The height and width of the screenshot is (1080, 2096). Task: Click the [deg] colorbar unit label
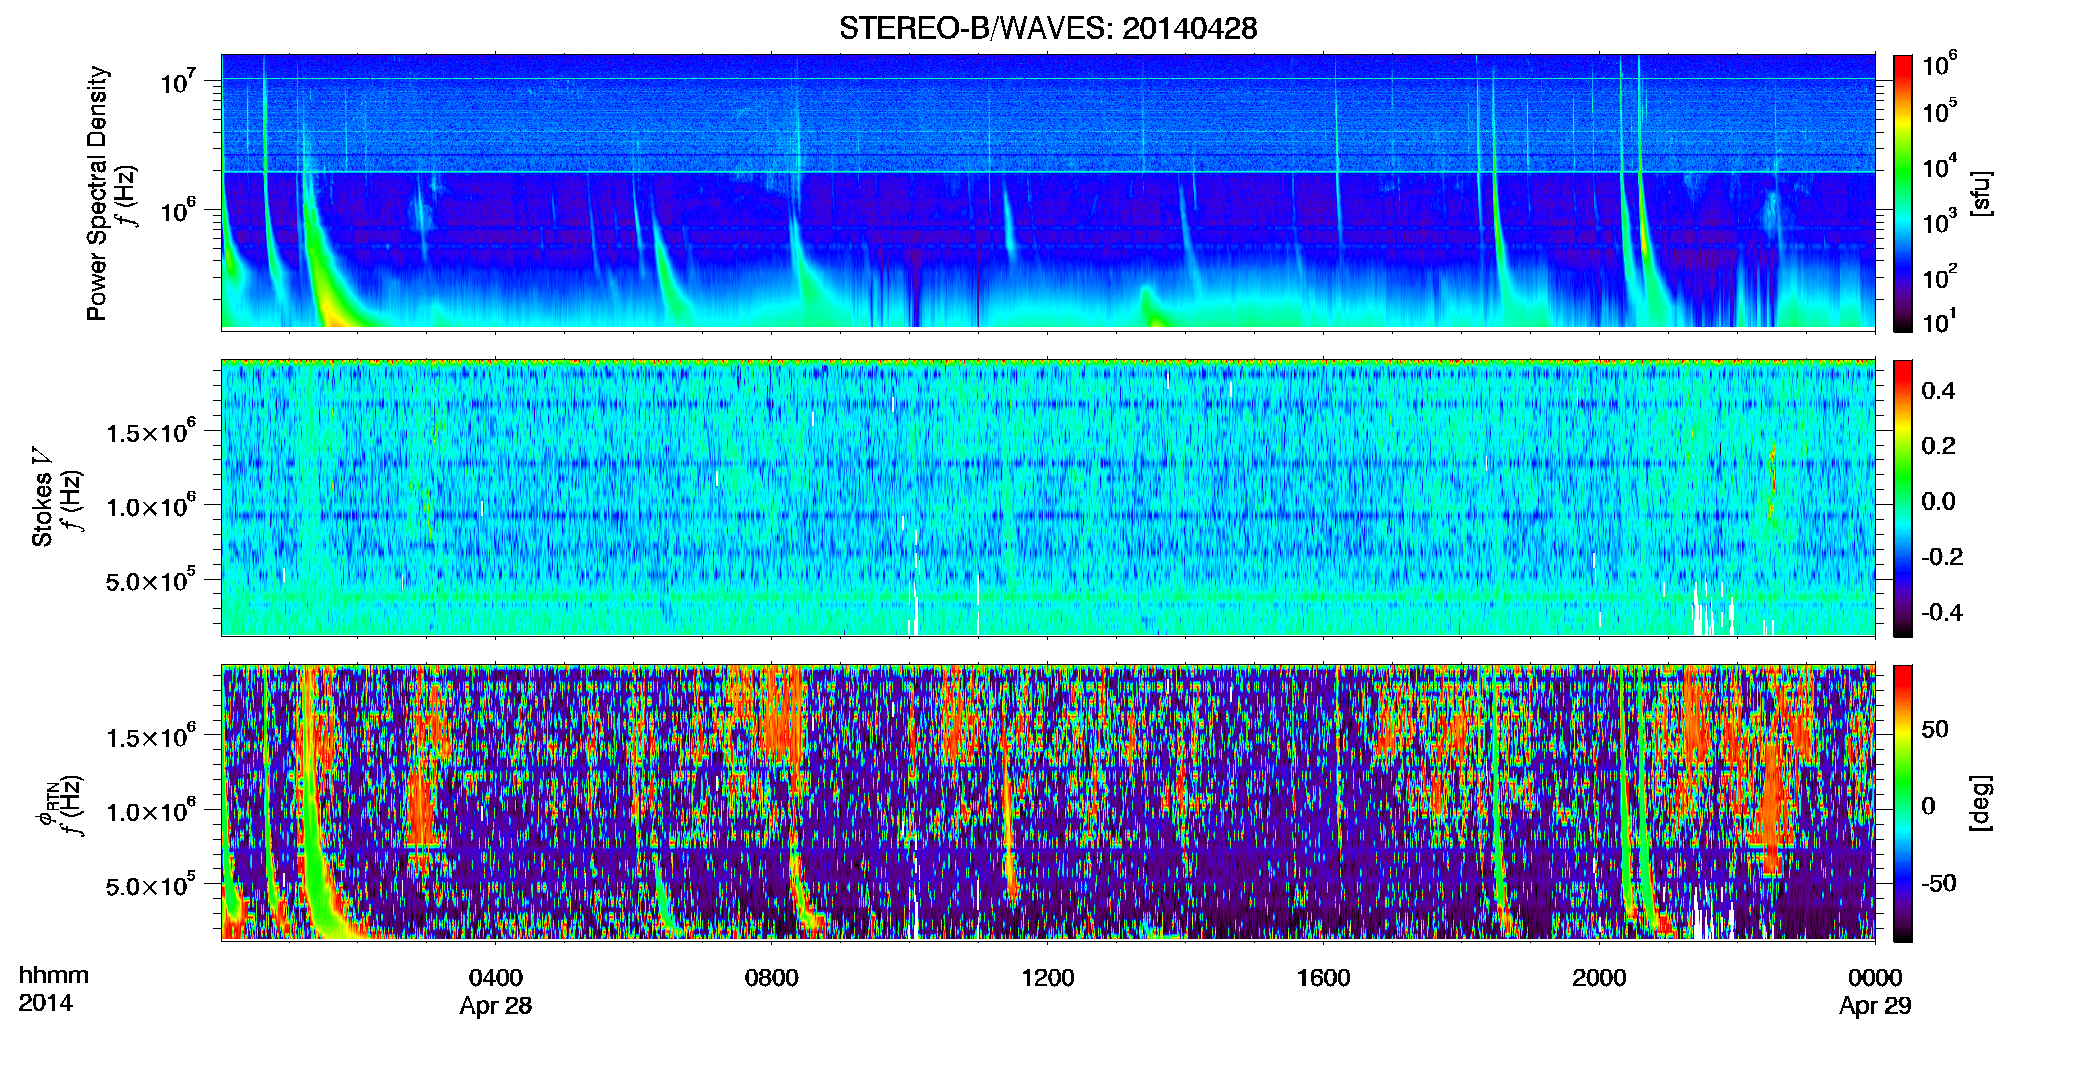pyautogui.click(x=1981, y=803)
